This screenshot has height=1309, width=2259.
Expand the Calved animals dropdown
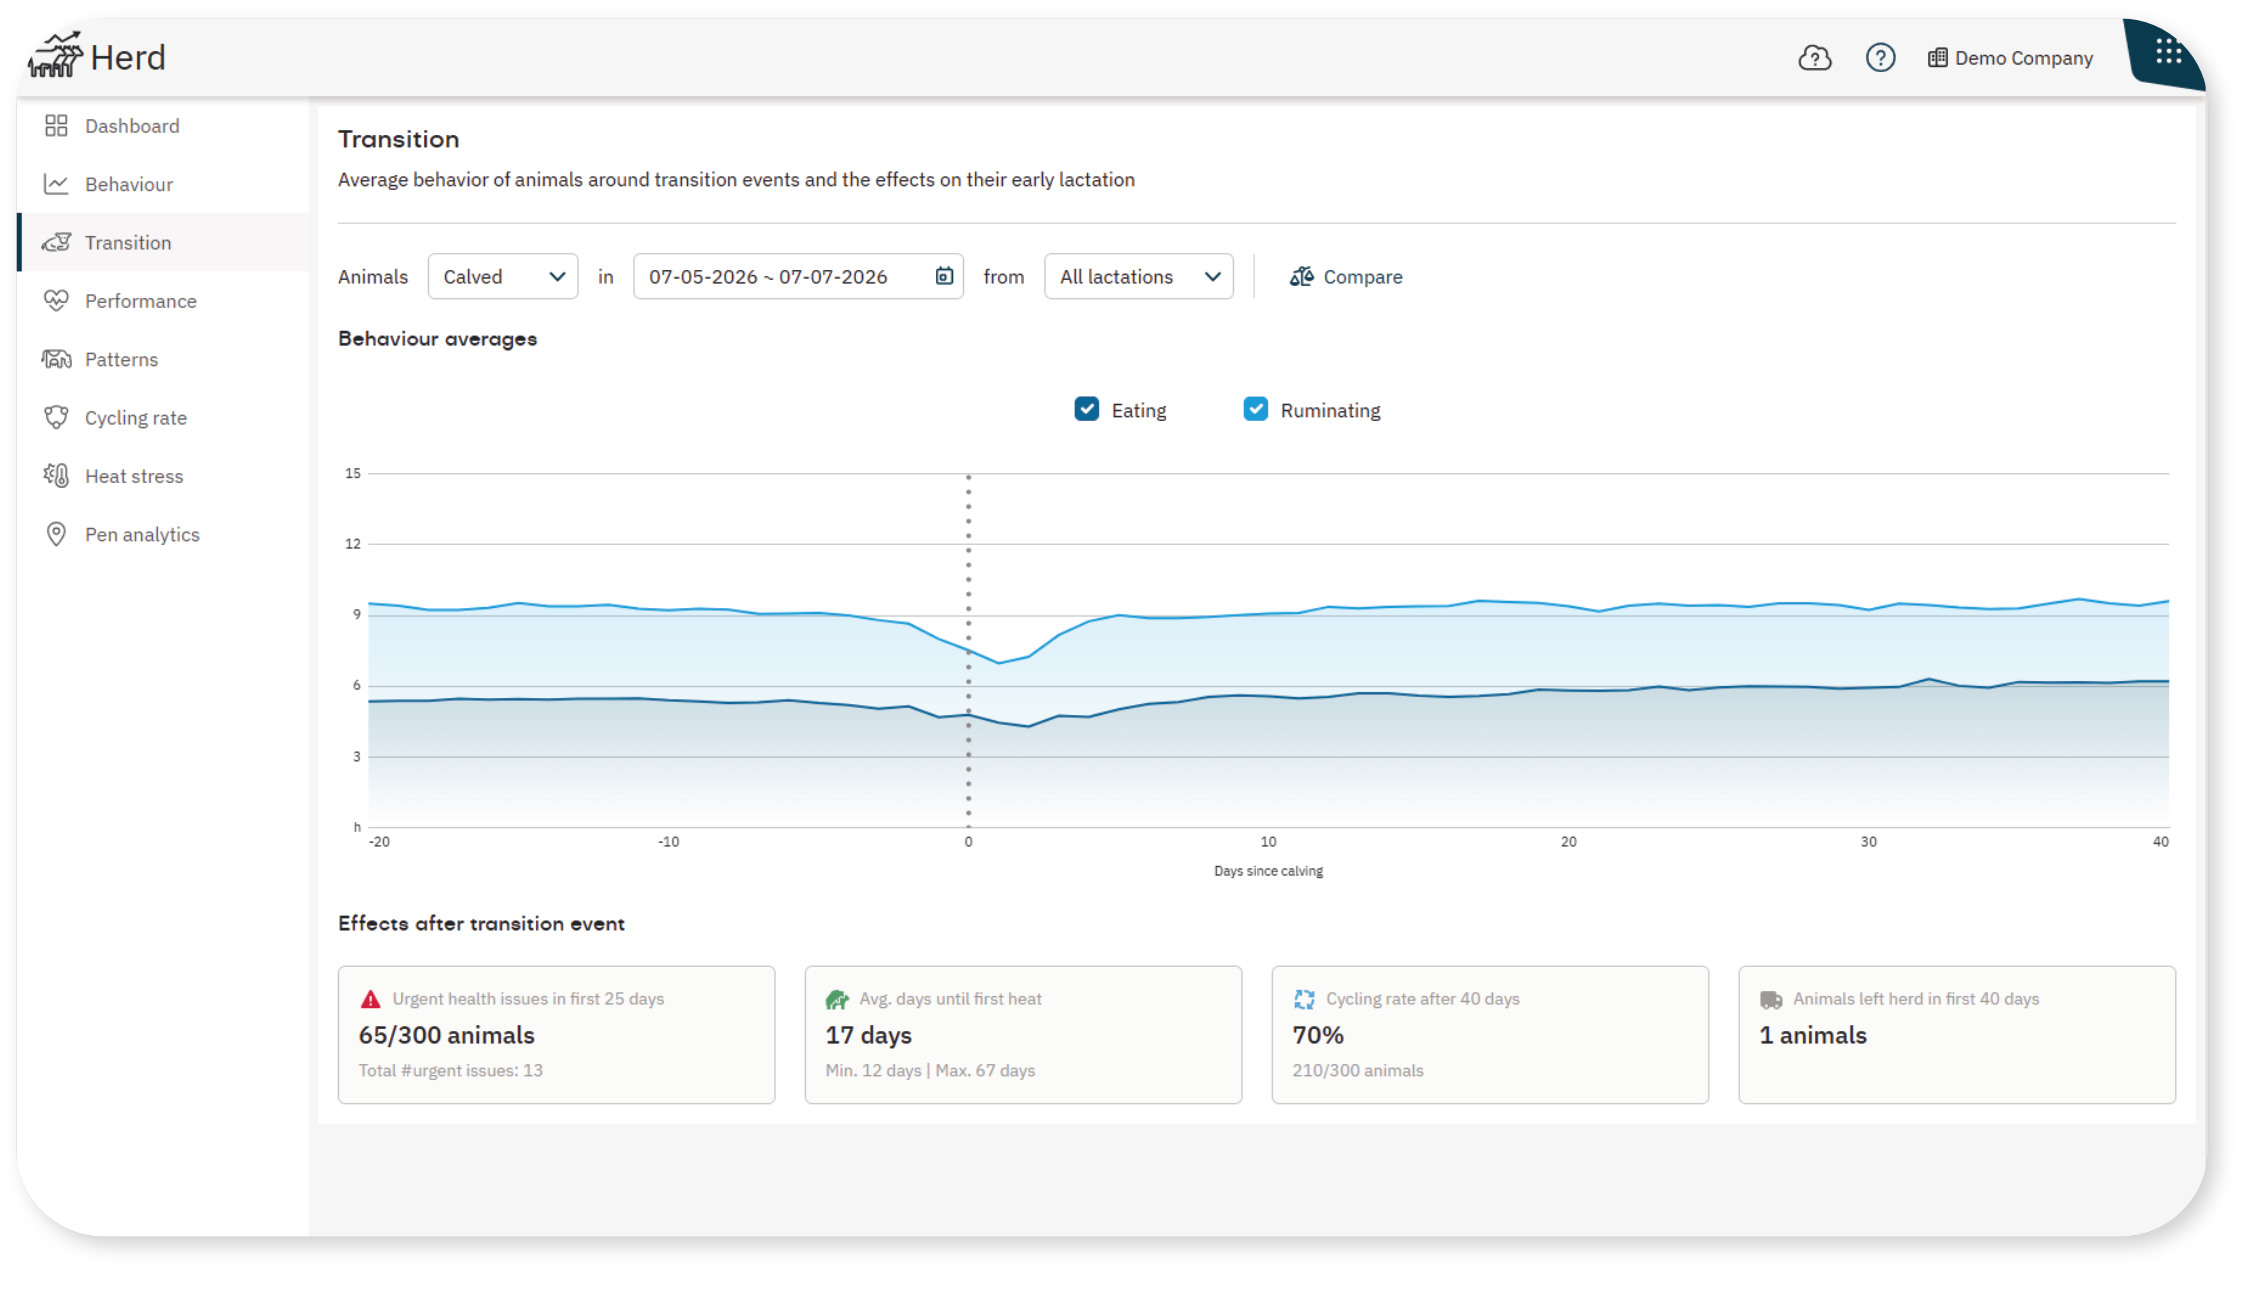click(x=503, y=276)
